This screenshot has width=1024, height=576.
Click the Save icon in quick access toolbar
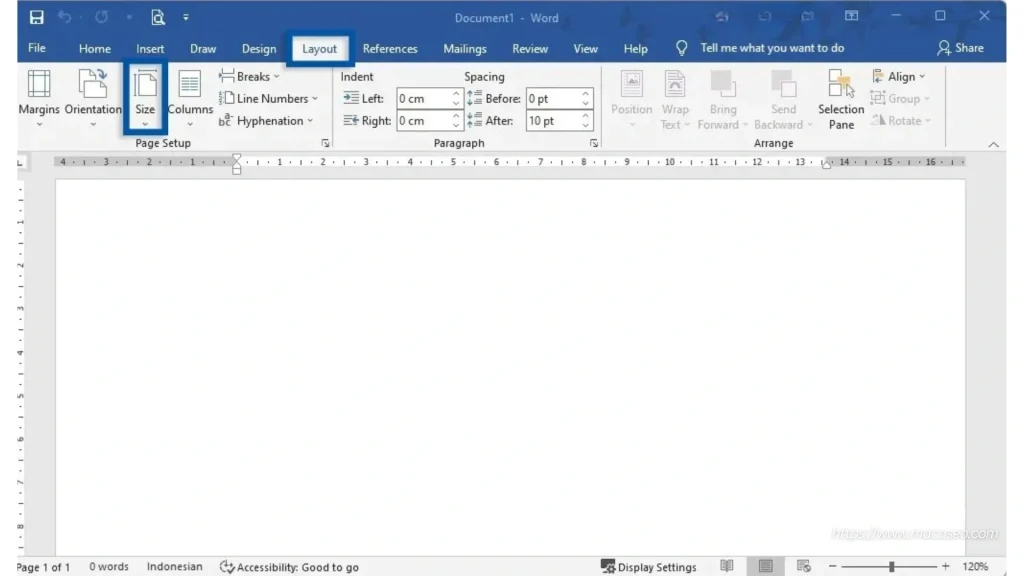[x=36, y=18]
